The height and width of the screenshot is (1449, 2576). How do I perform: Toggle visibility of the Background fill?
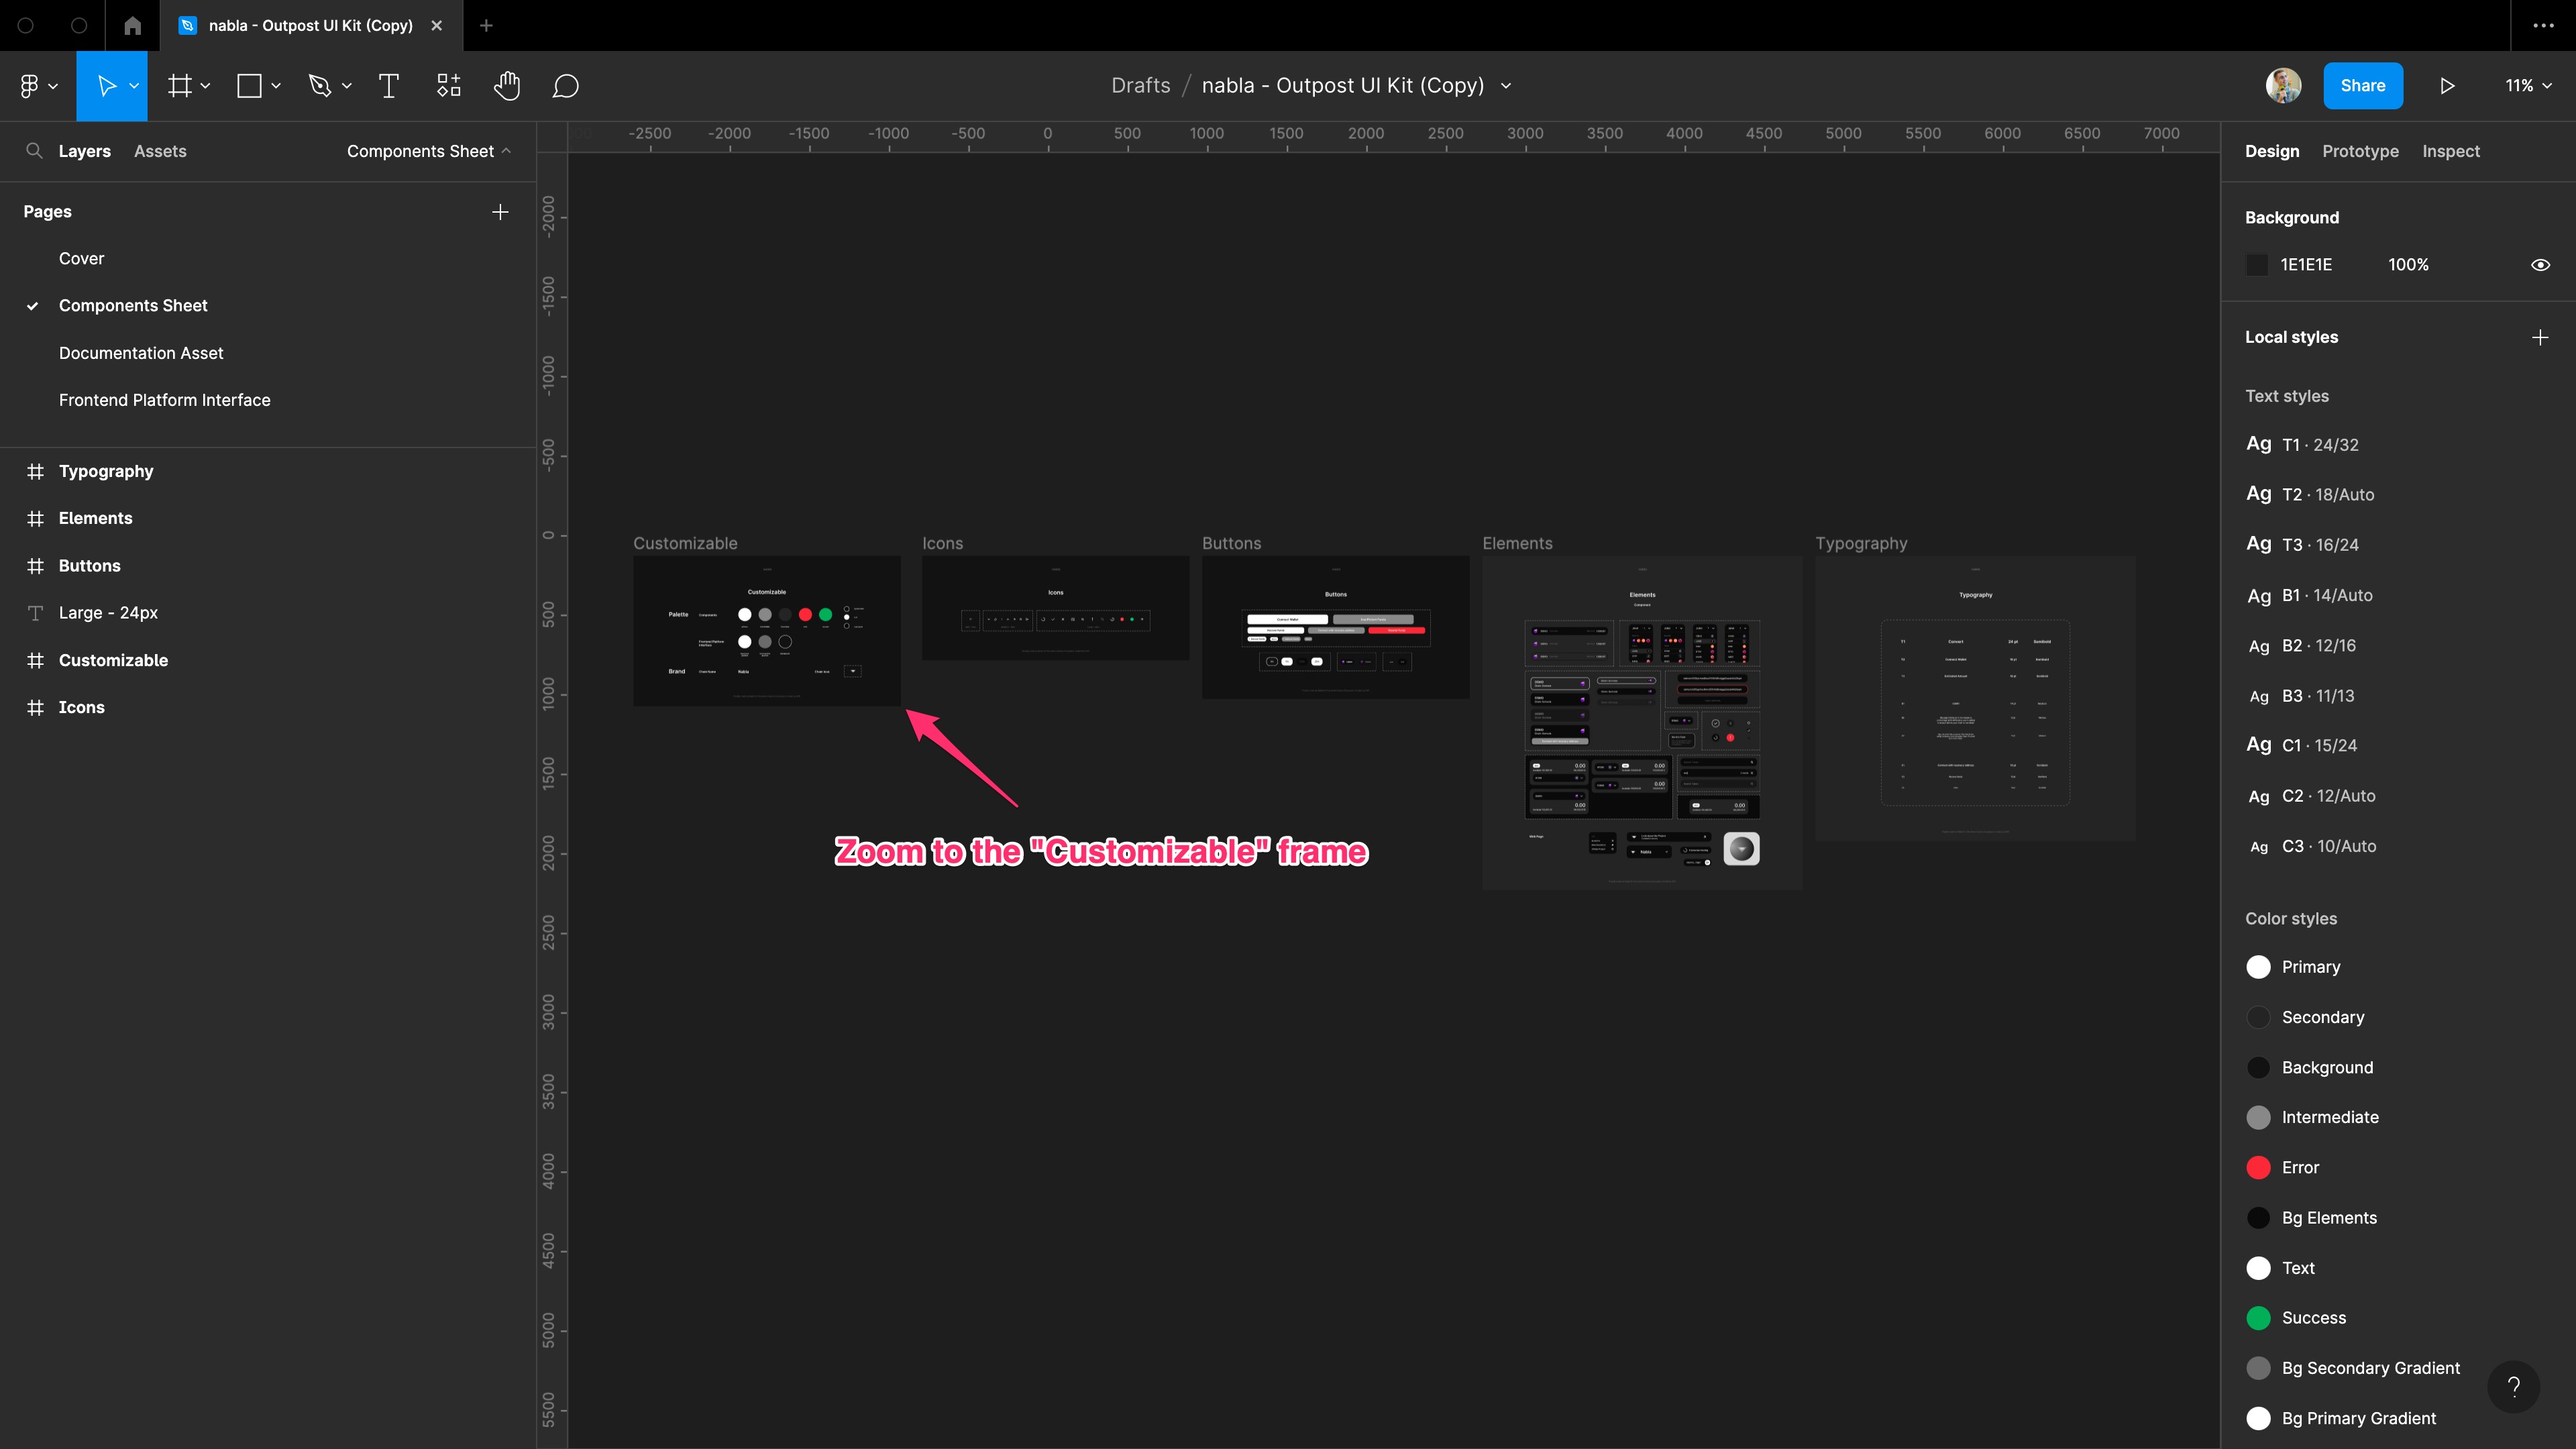pos(2541,264)
